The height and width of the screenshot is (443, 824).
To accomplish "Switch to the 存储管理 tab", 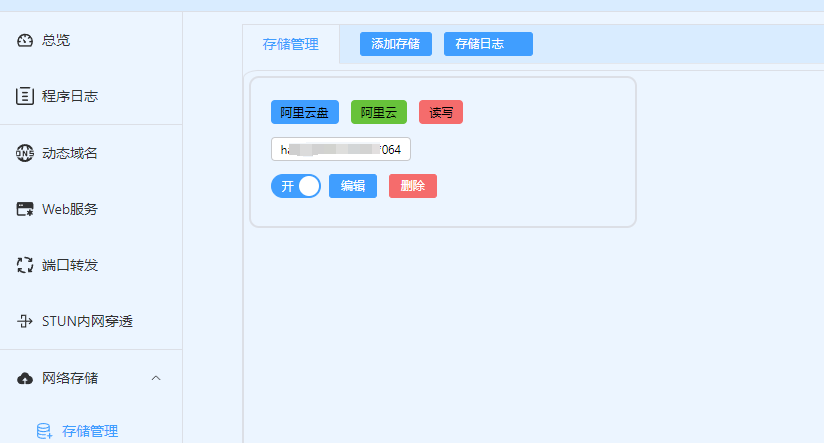I will [x=290, y=45].
